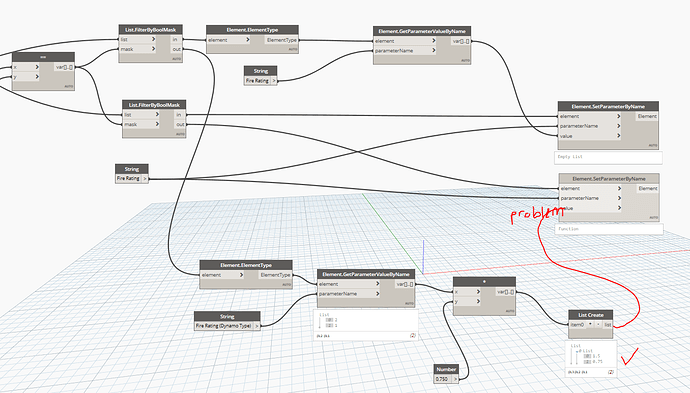The height and width of the screenshot is (393, 690).
Task: Click the x input chevron on multiply node
Action: pyautogui.click(x=478, y=292)
